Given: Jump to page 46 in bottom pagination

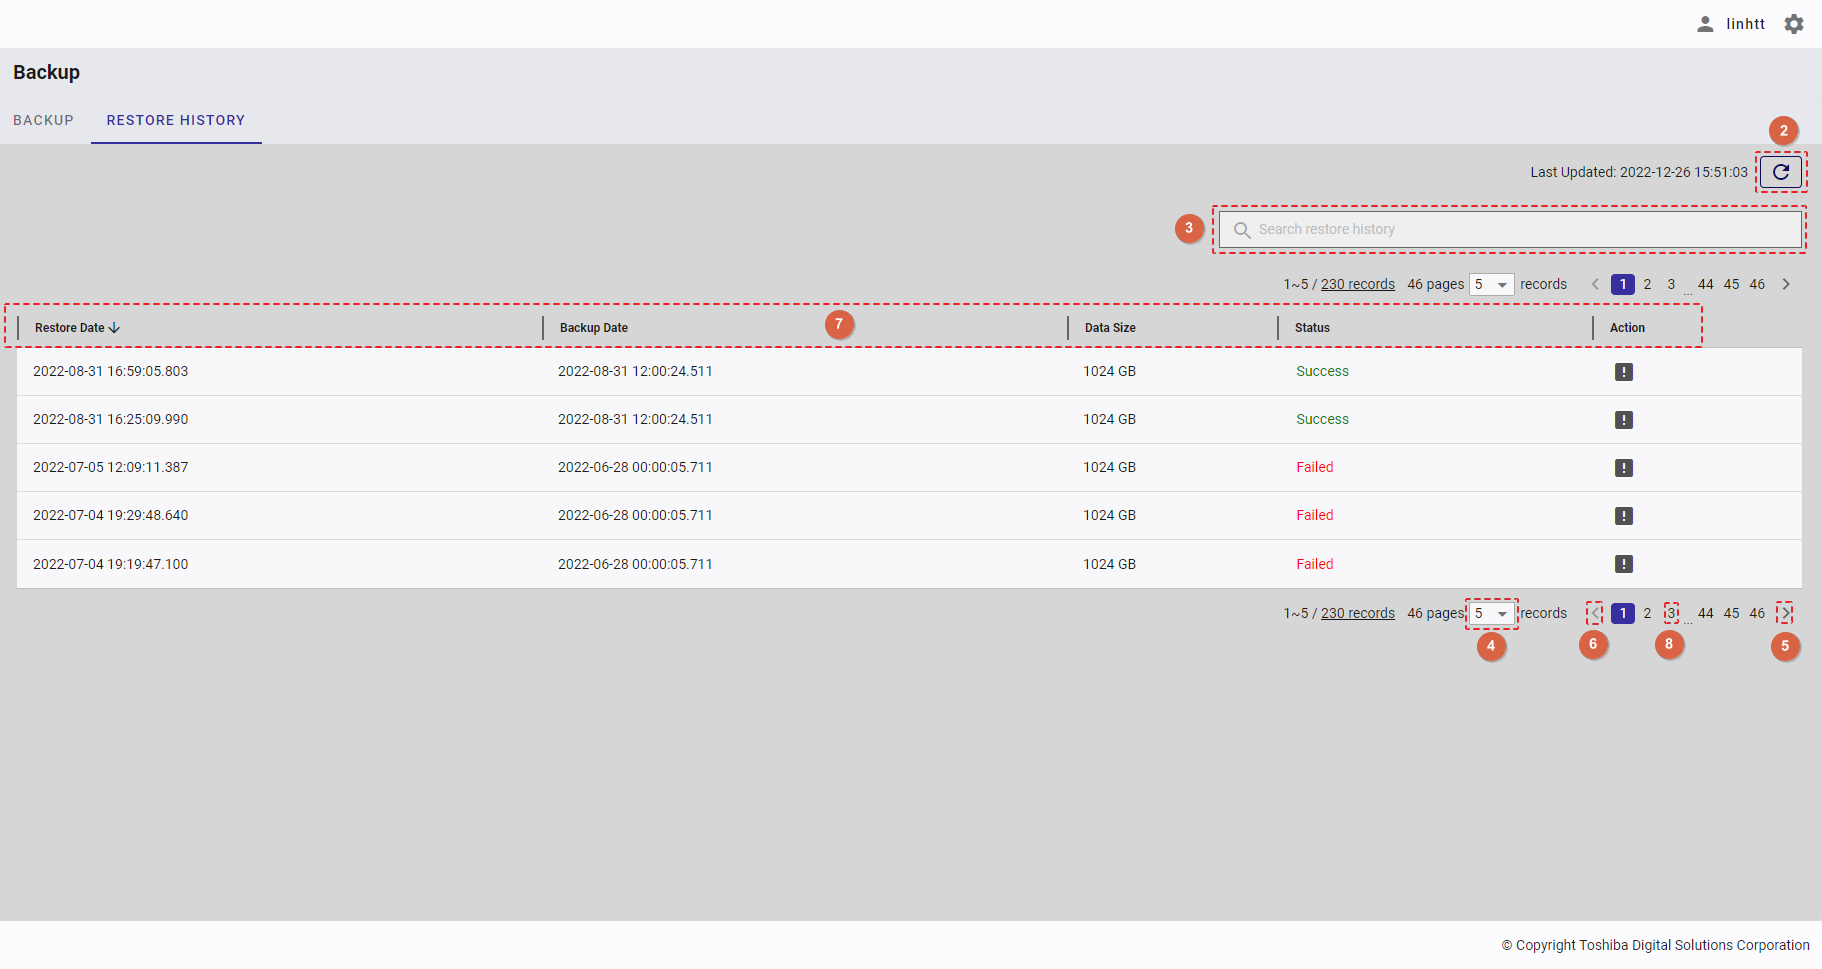Looking at the screenshot, I should [1757, 614].
